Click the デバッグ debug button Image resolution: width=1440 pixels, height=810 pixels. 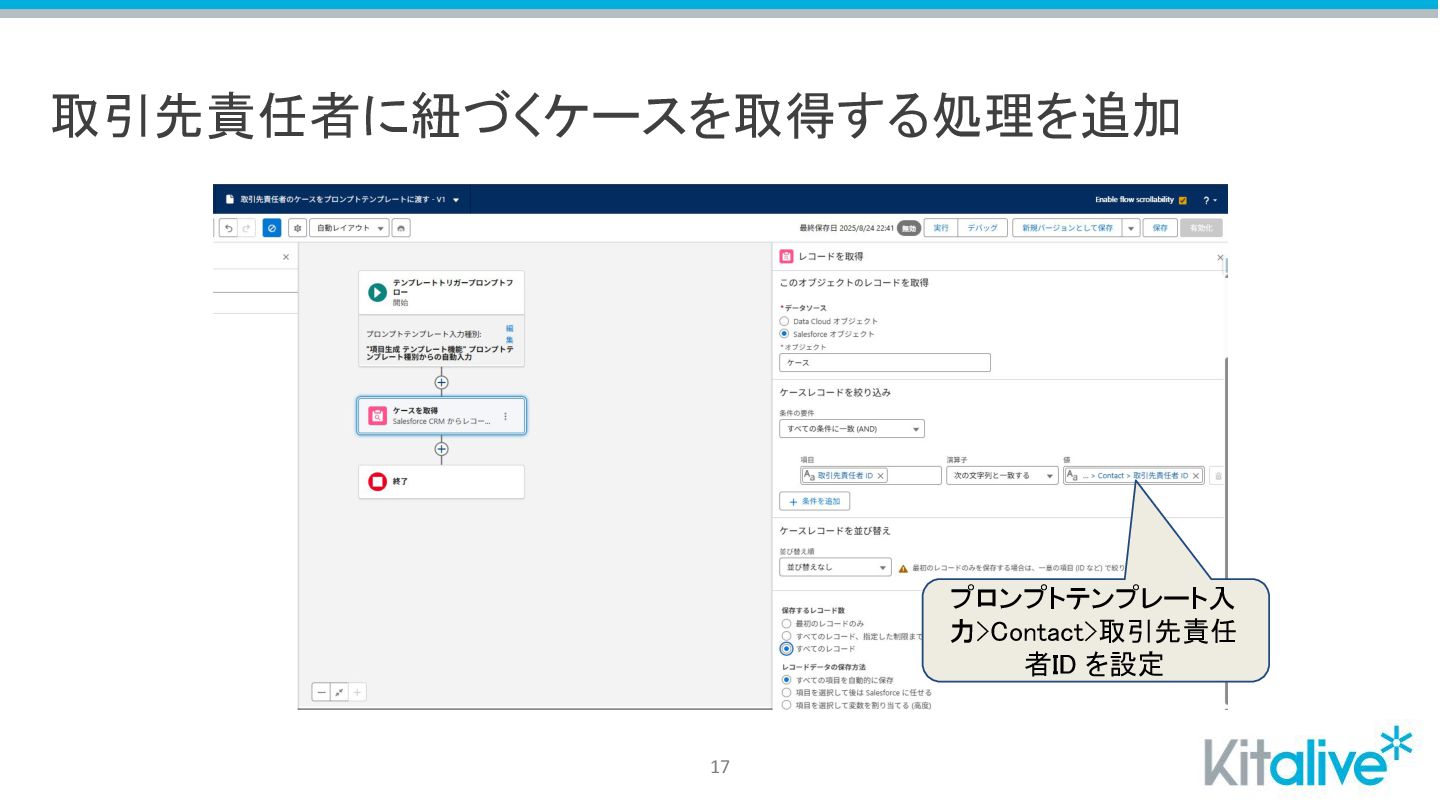pos(981,228)
